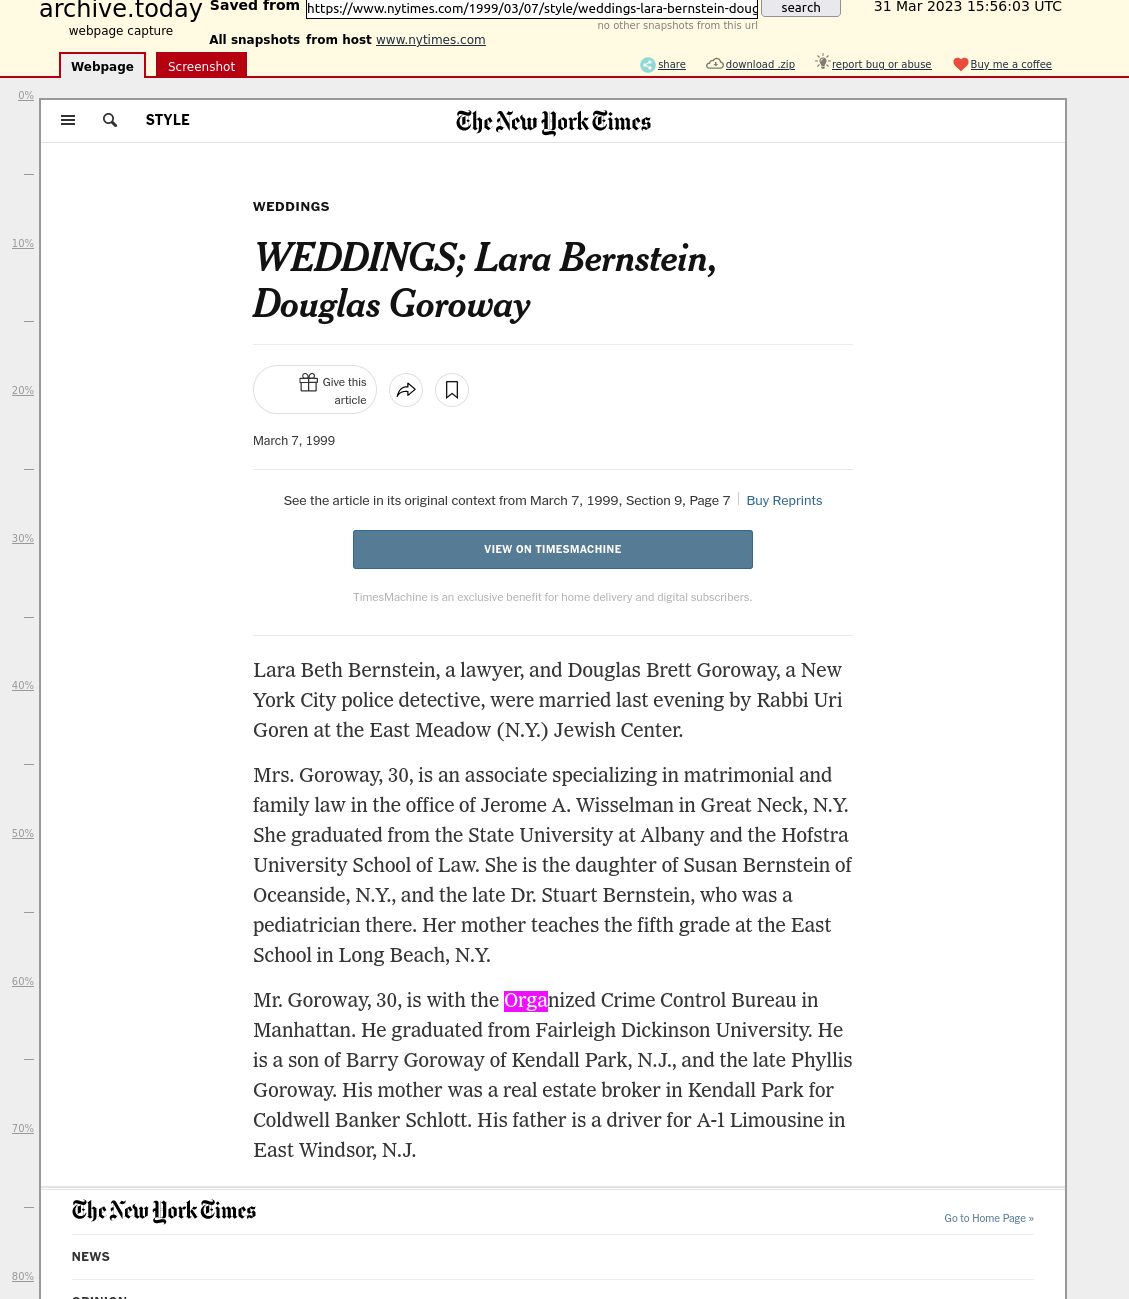Open the STYLE section link

point(168,120)
